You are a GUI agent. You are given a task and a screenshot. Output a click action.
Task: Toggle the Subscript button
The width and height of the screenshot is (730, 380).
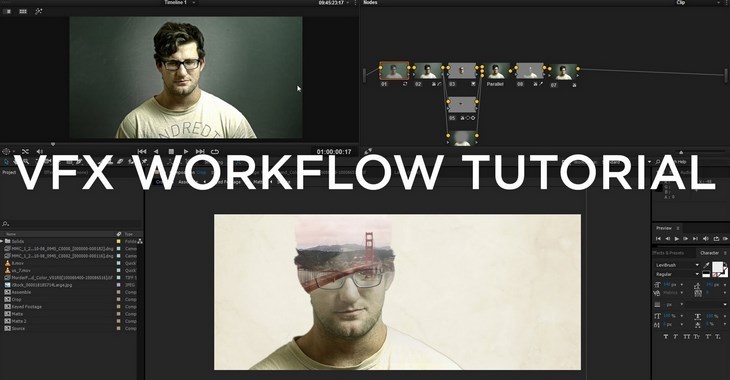[x=719, y=336]
